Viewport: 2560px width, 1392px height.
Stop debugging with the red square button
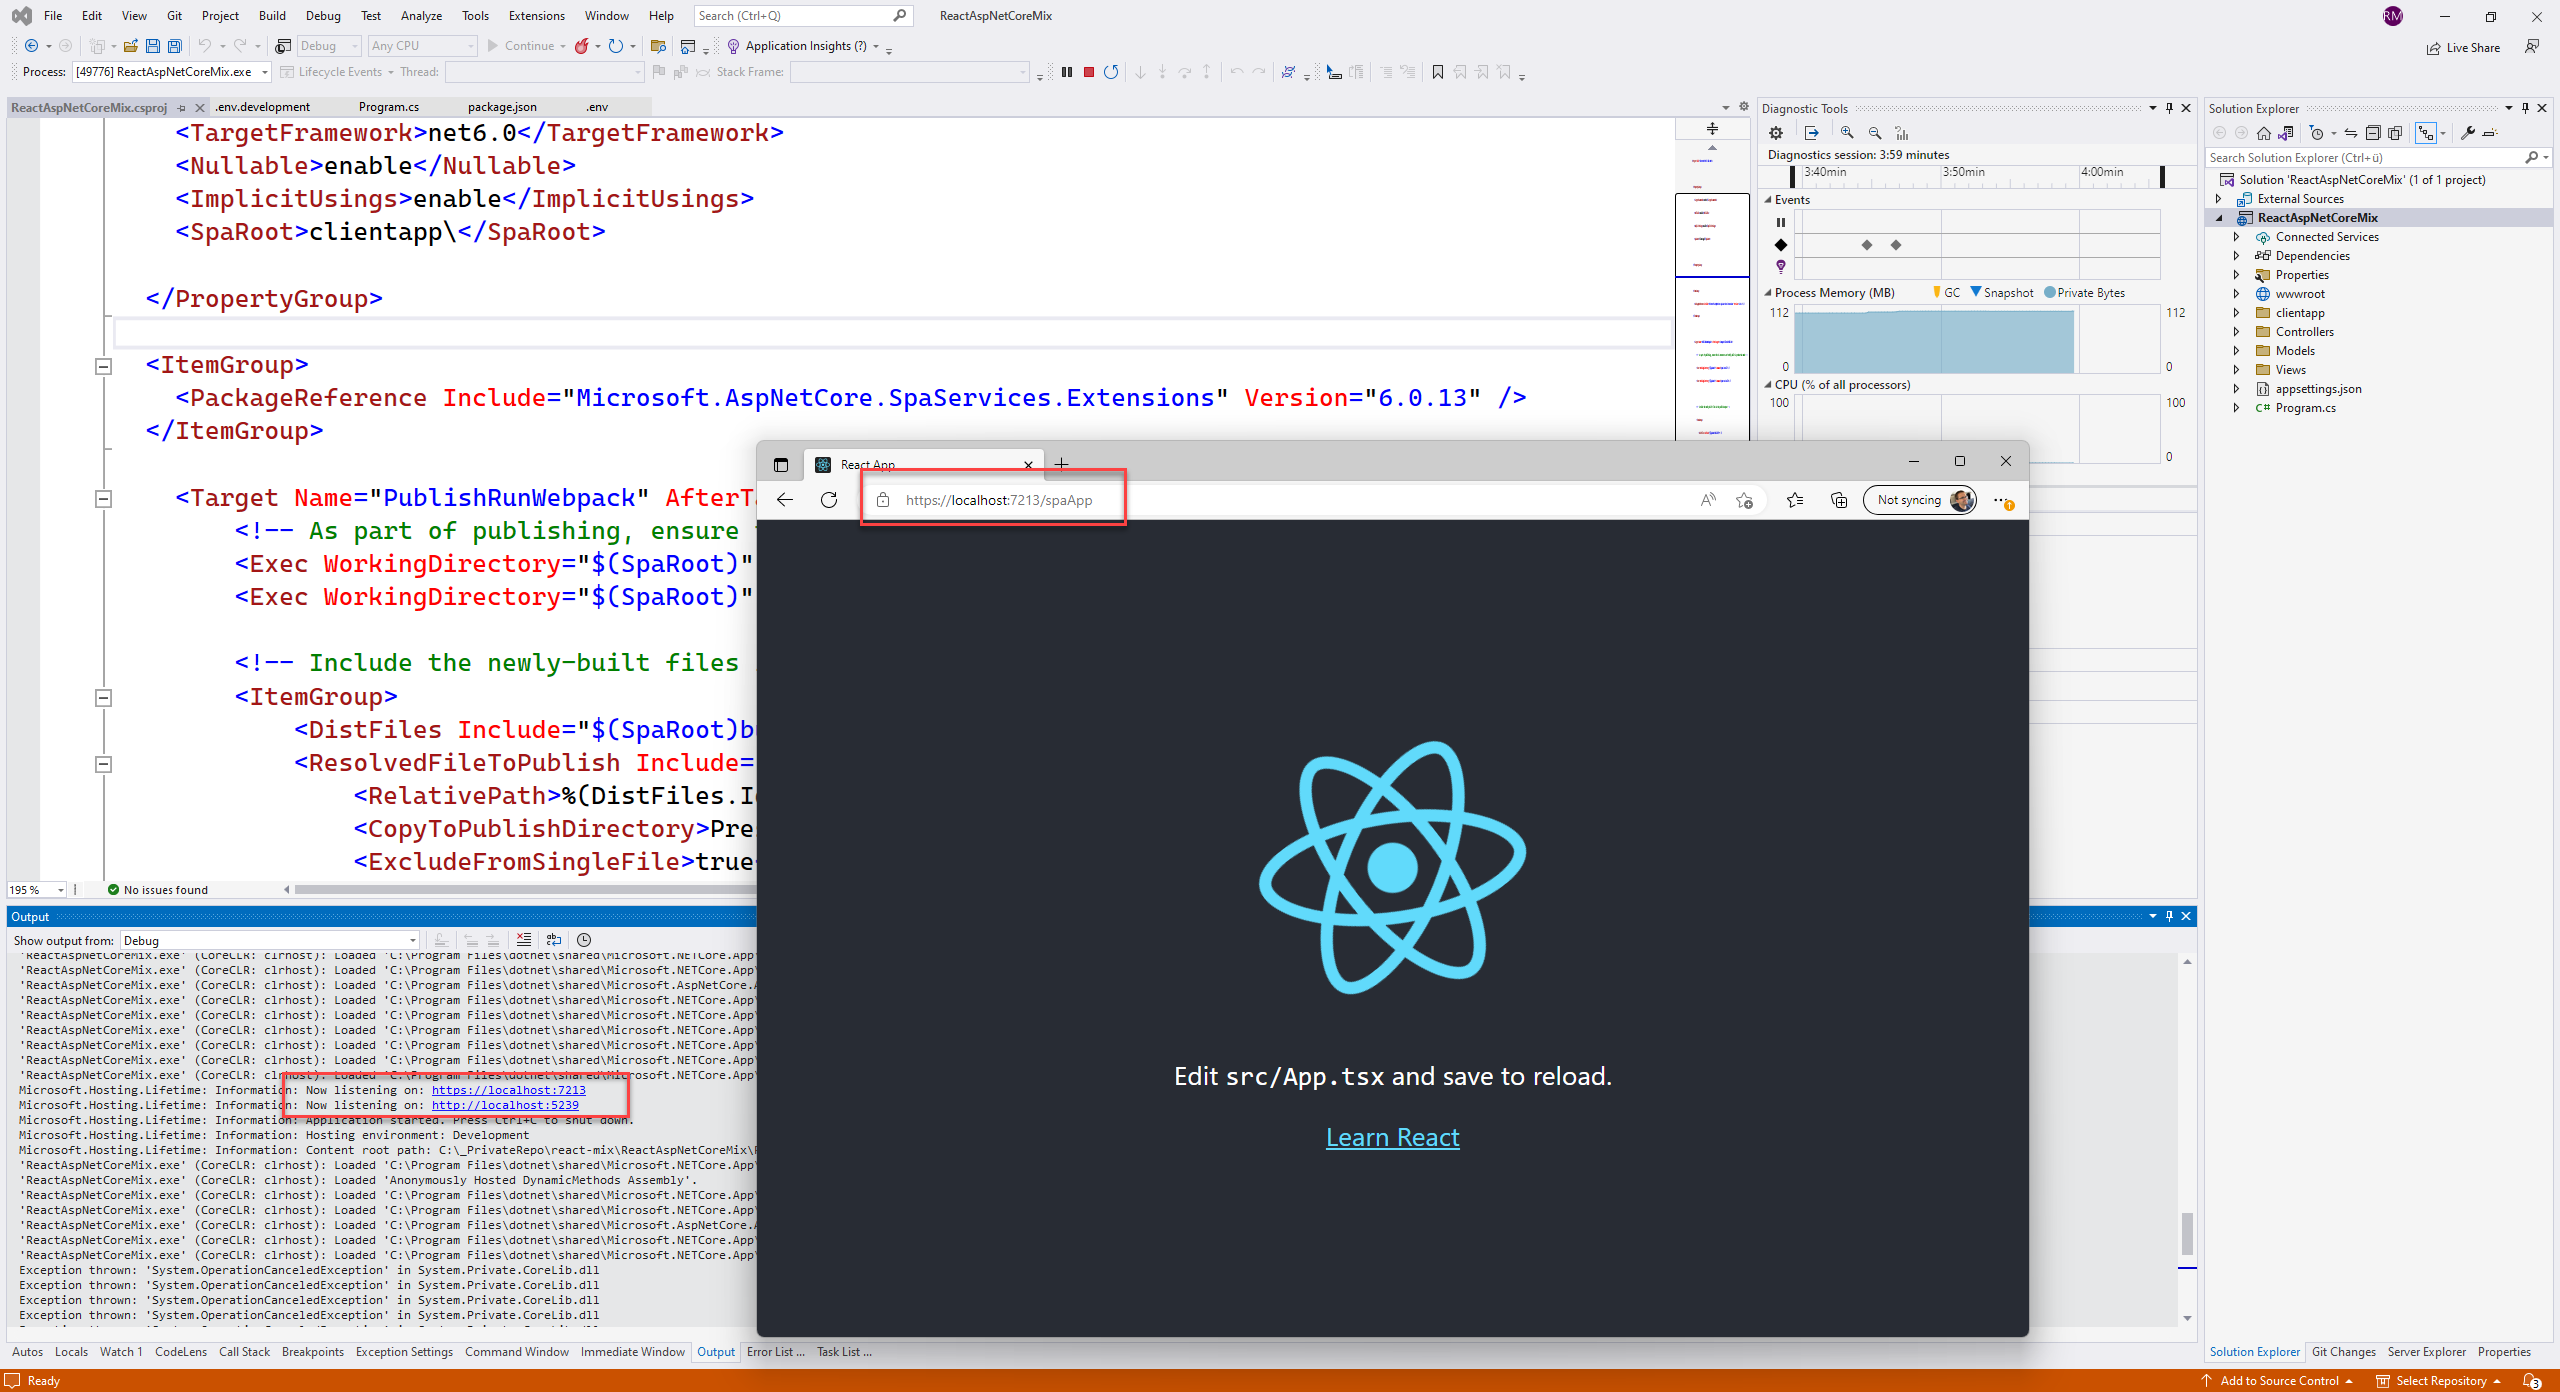click(1089, 72)
